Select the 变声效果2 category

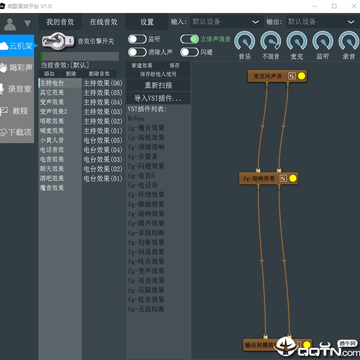click(60, 111)
